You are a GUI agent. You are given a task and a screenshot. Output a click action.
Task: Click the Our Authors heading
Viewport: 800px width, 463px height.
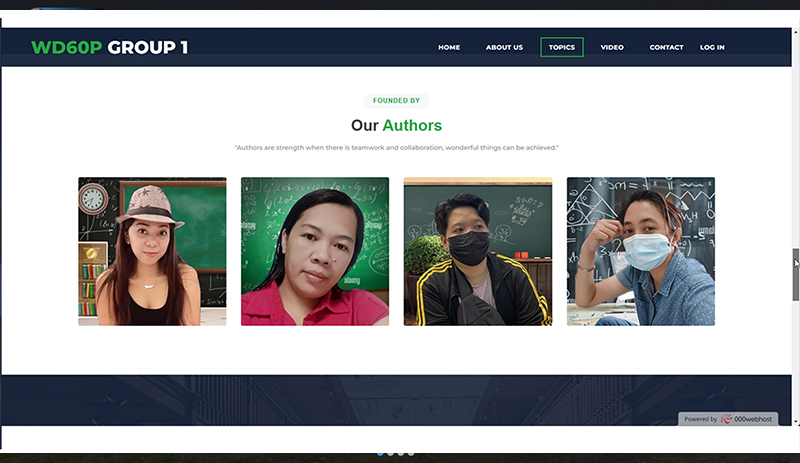tap(396, 126)
